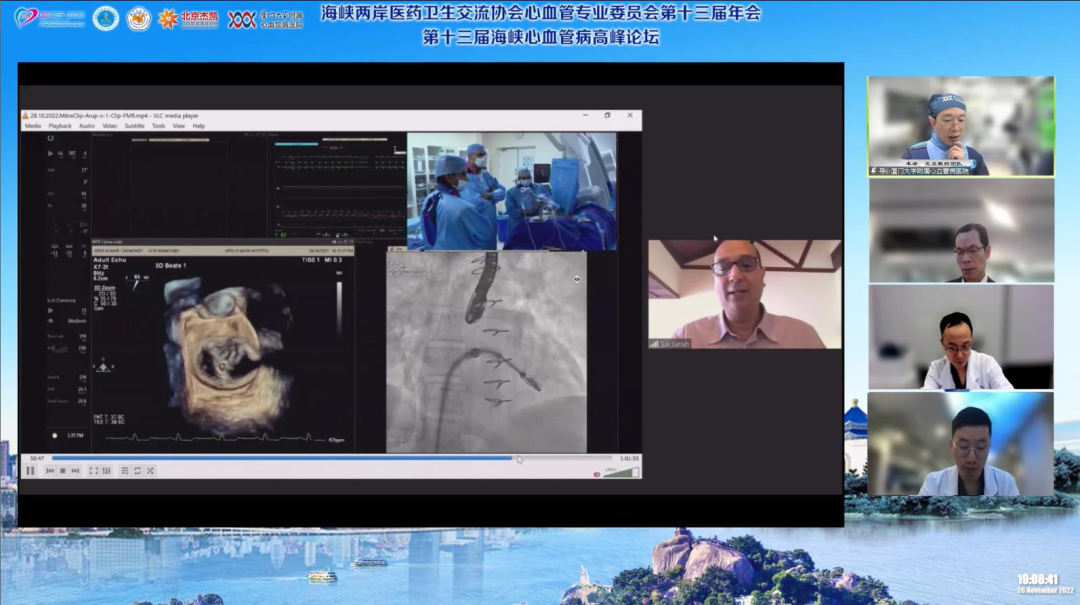Toggle VLC fullscreen mode

click(x=94, y=470)
